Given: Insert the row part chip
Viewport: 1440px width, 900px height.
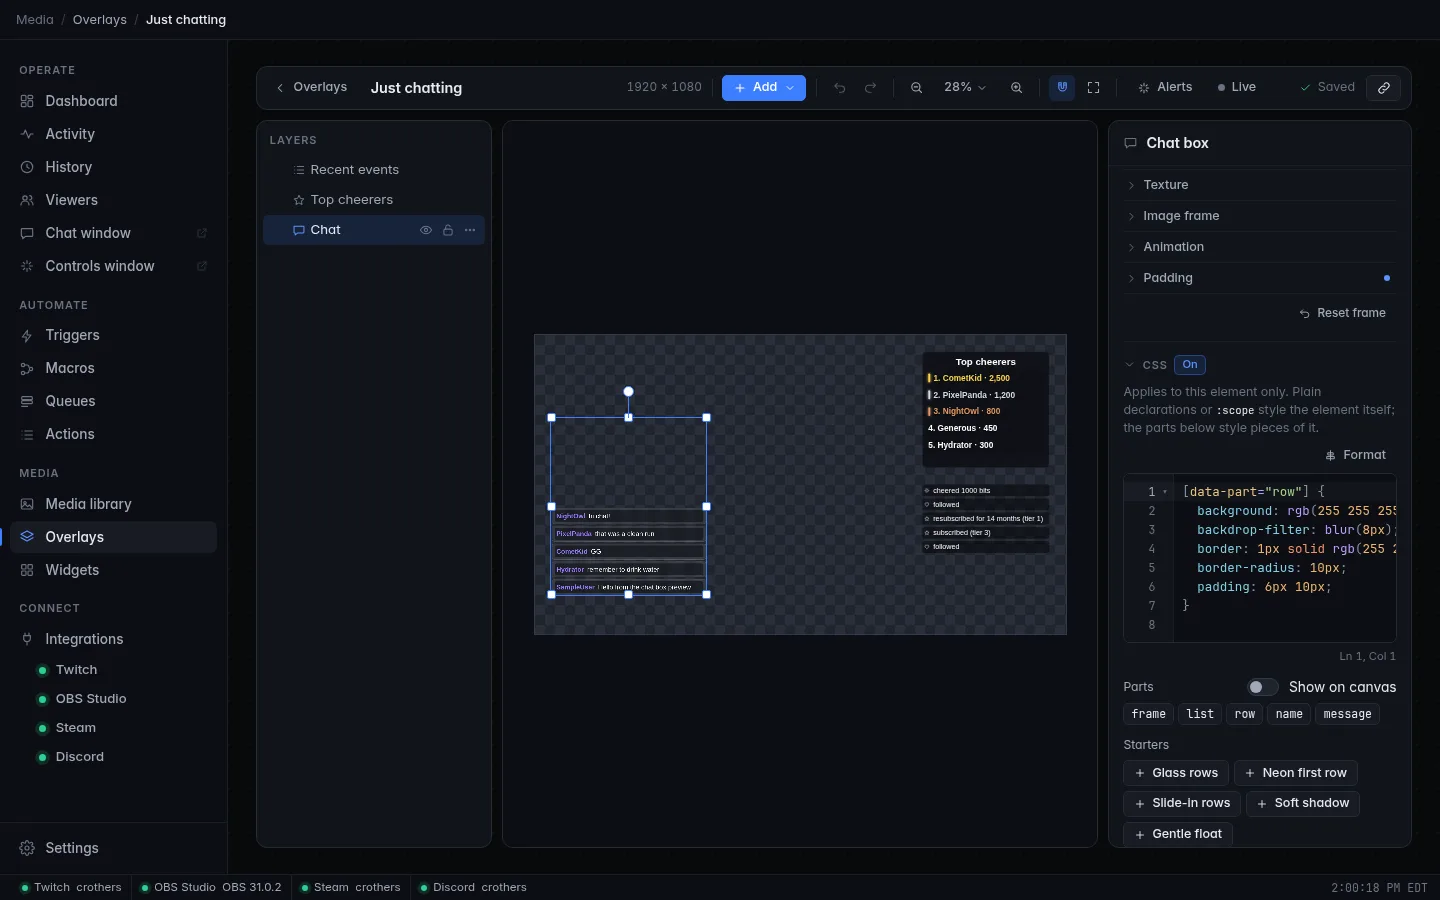Looking at the screenshot, I should point(1245,714).
